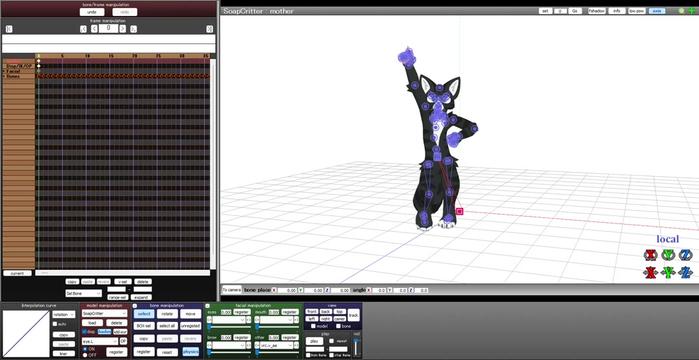Go to previous keyframe arrow button
This screenshot has height=360, width=699.
click(x=83, y=29)
